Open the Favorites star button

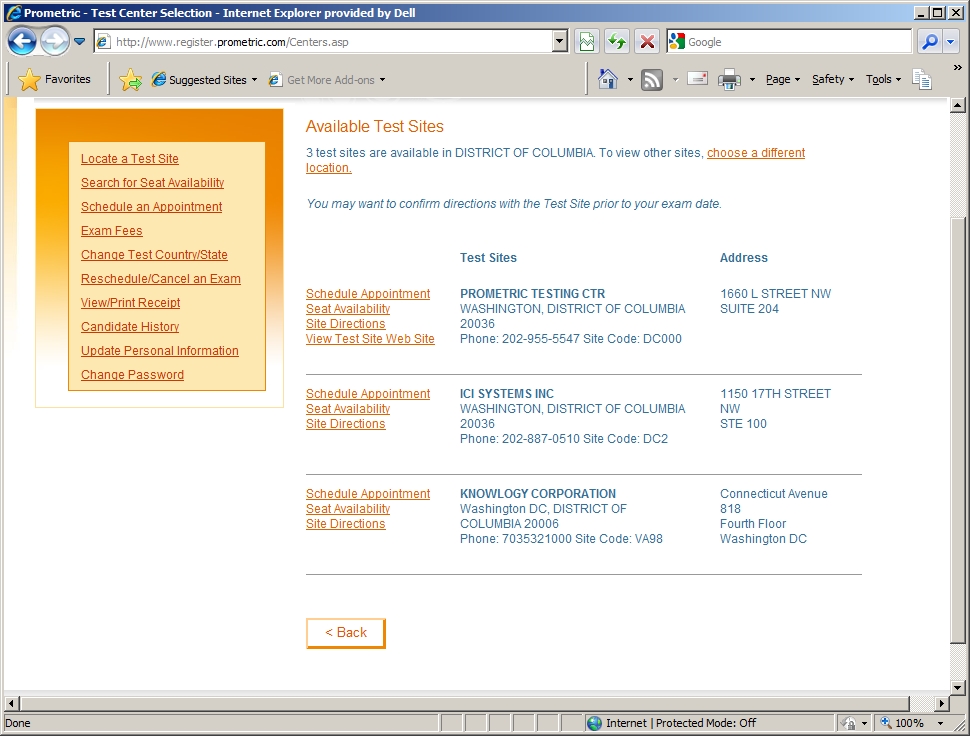point(54,79)
